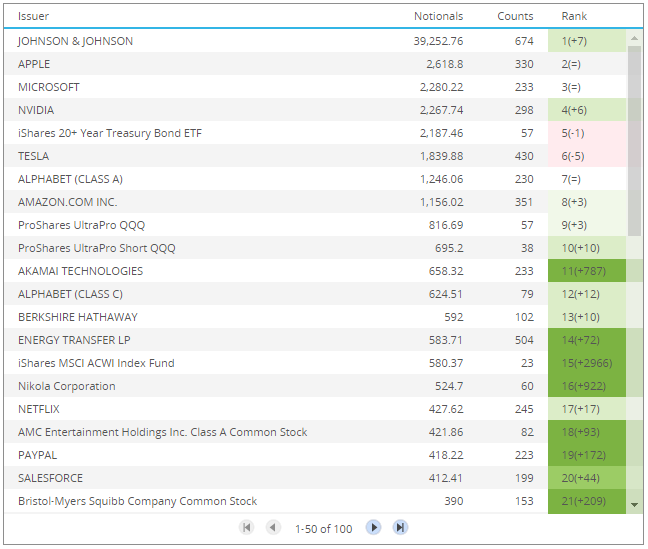
Task: Click rank cell 18(+93)
Action: tap(587, 432)
